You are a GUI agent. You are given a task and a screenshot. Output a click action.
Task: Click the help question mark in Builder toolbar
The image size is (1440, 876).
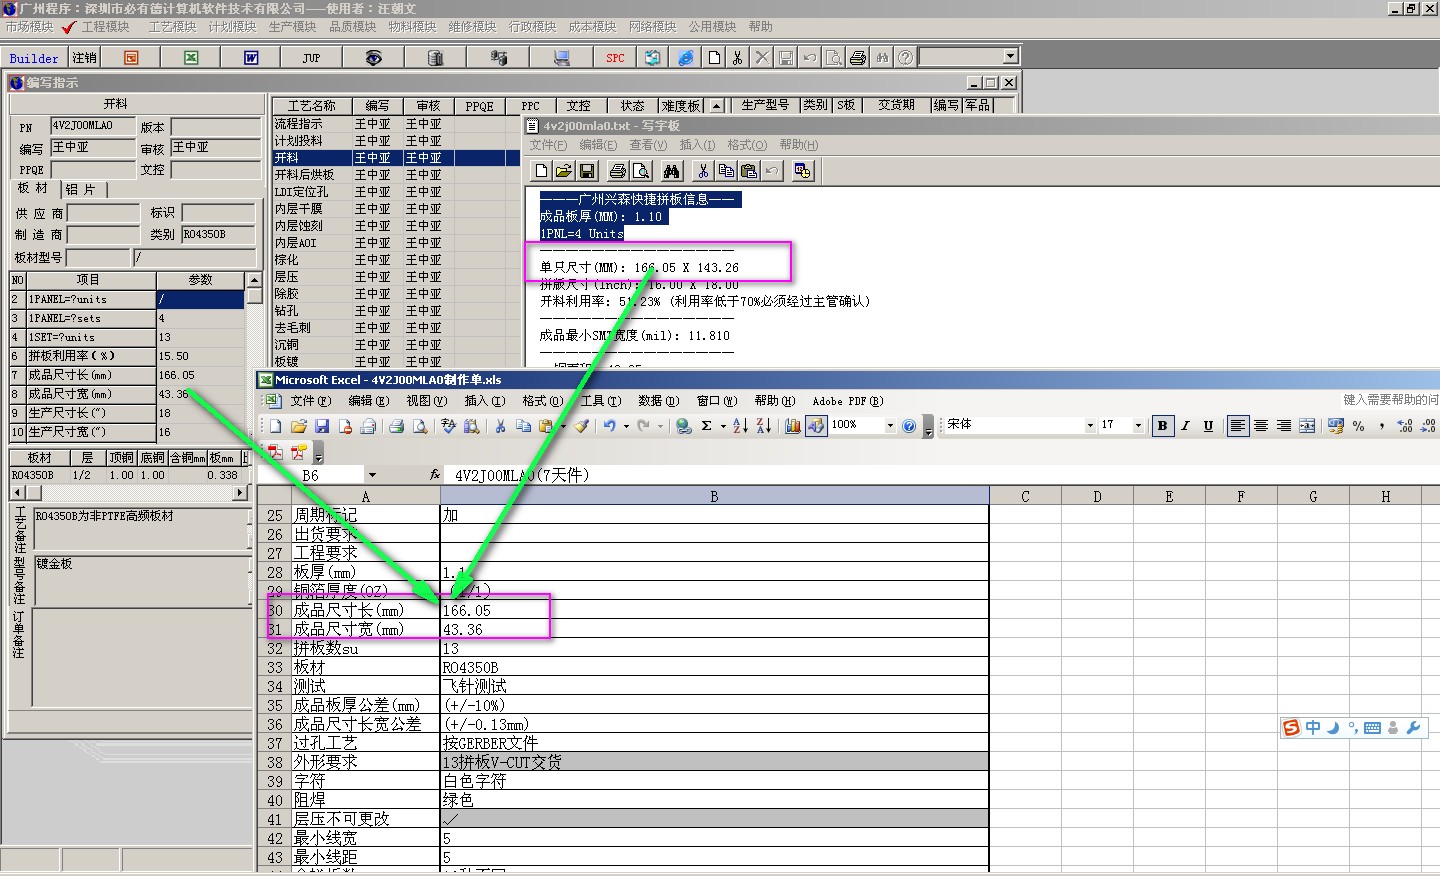[x=905, y=58]
